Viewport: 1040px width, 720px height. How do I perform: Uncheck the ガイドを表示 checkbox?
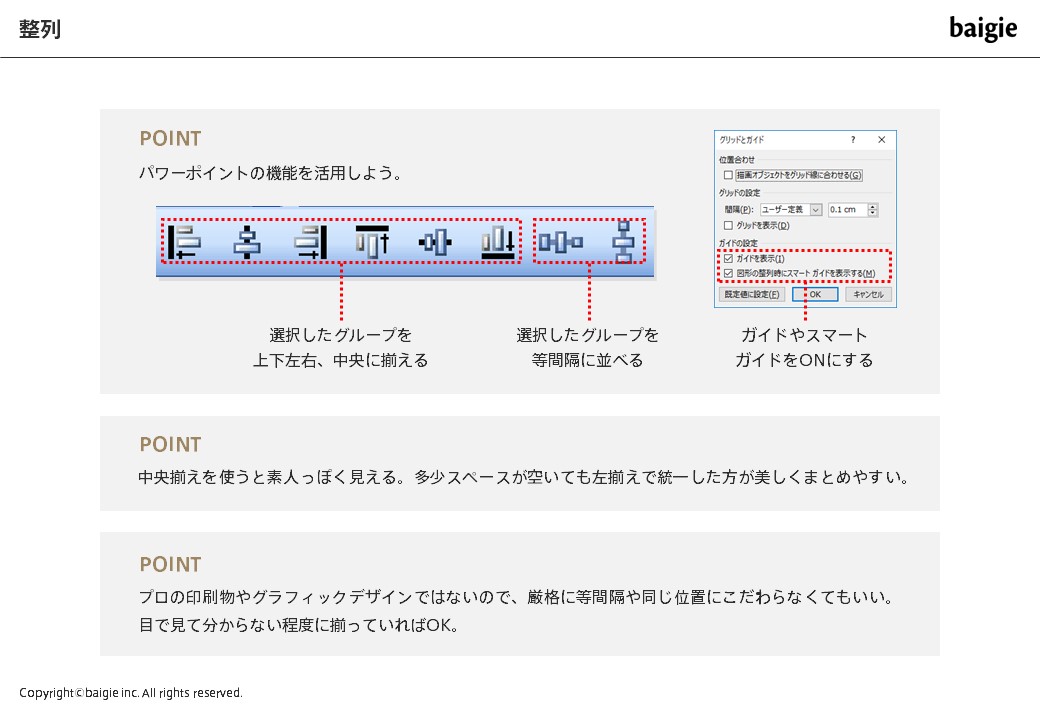pos(728,259)
